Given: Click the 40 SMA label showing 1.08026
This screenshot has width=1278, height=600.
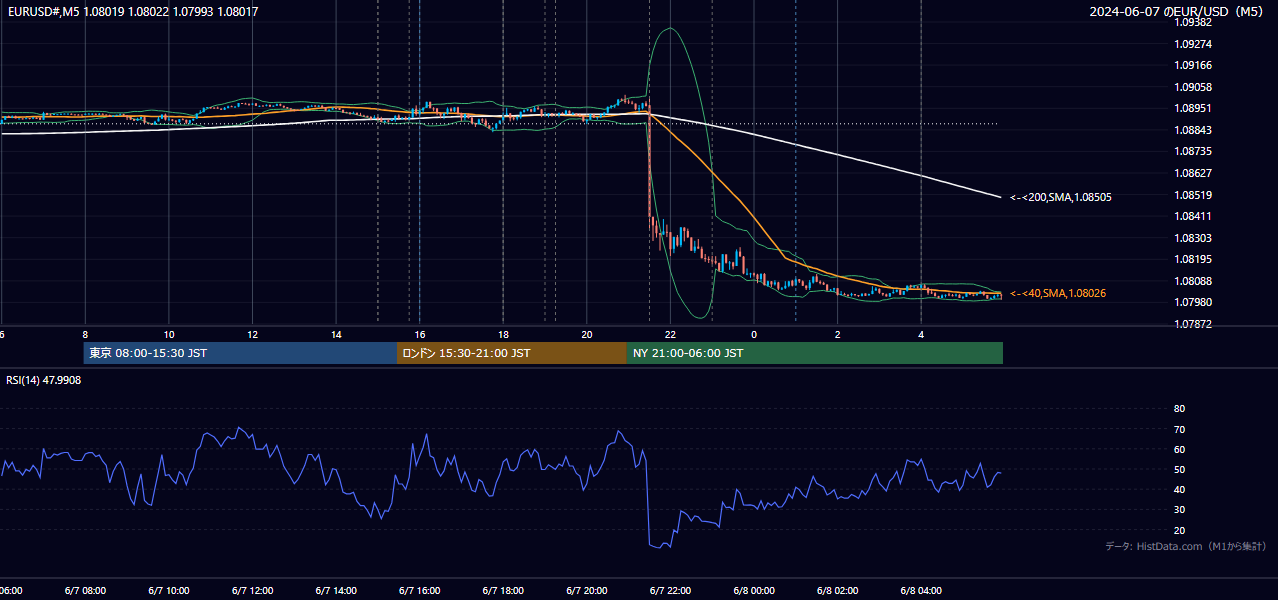Looking at the screenshot, I should pyautogui.click(x=1057, y=293).
